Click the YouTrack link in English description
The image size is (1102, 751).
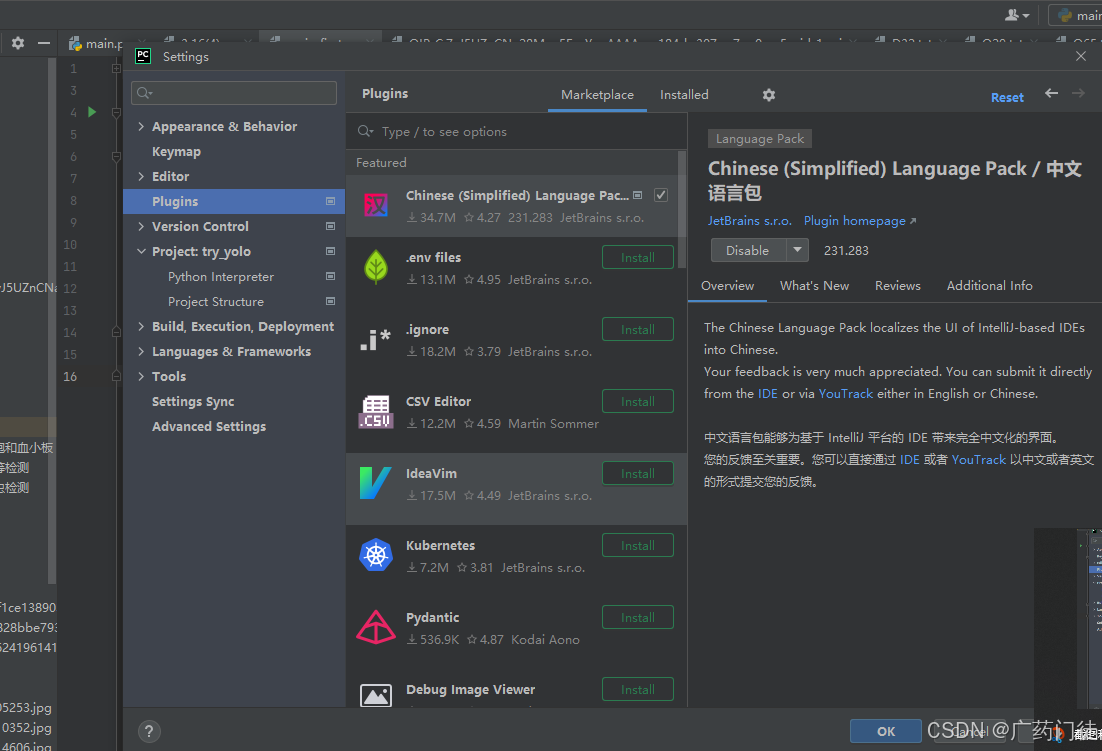(x=845, y=393)
